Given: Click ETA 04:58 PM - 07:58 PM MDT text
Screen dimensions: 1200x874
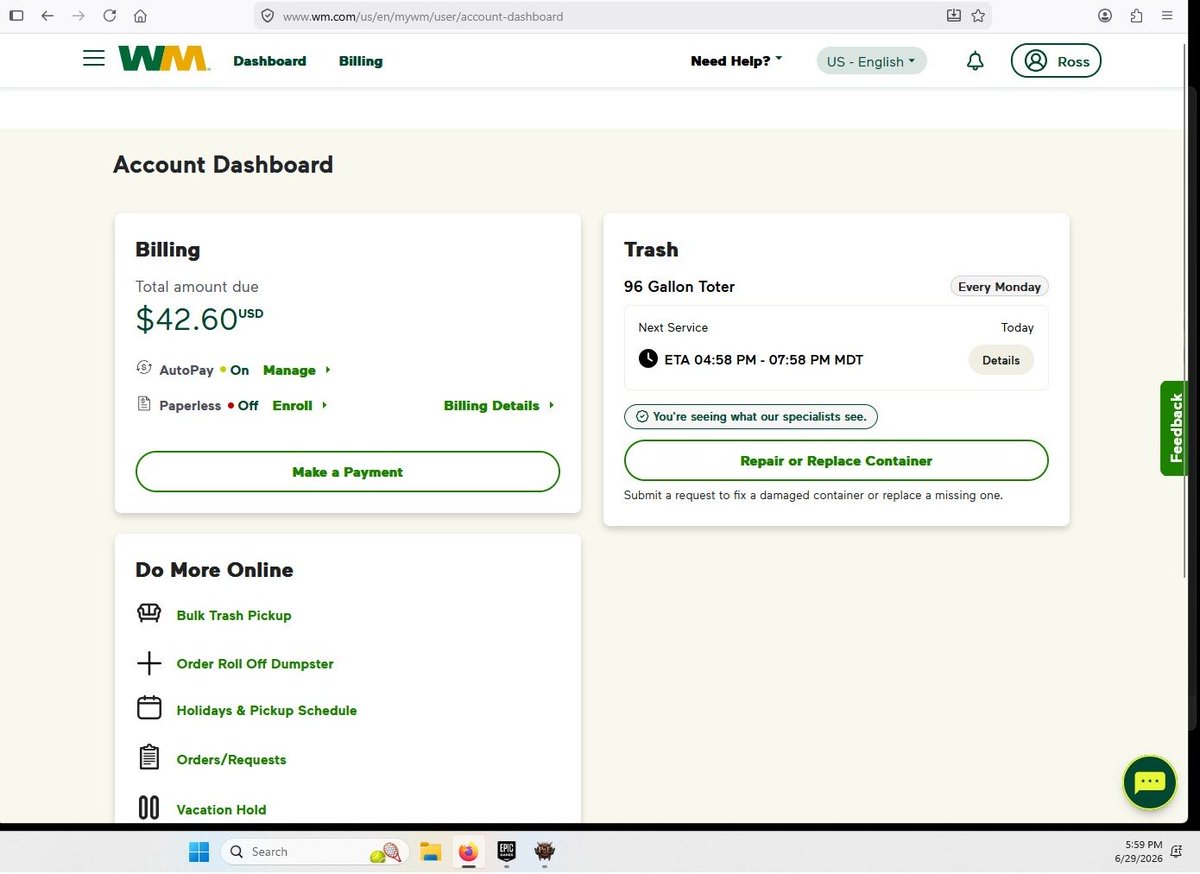Looking at the screenshot, I should point(763,359).
